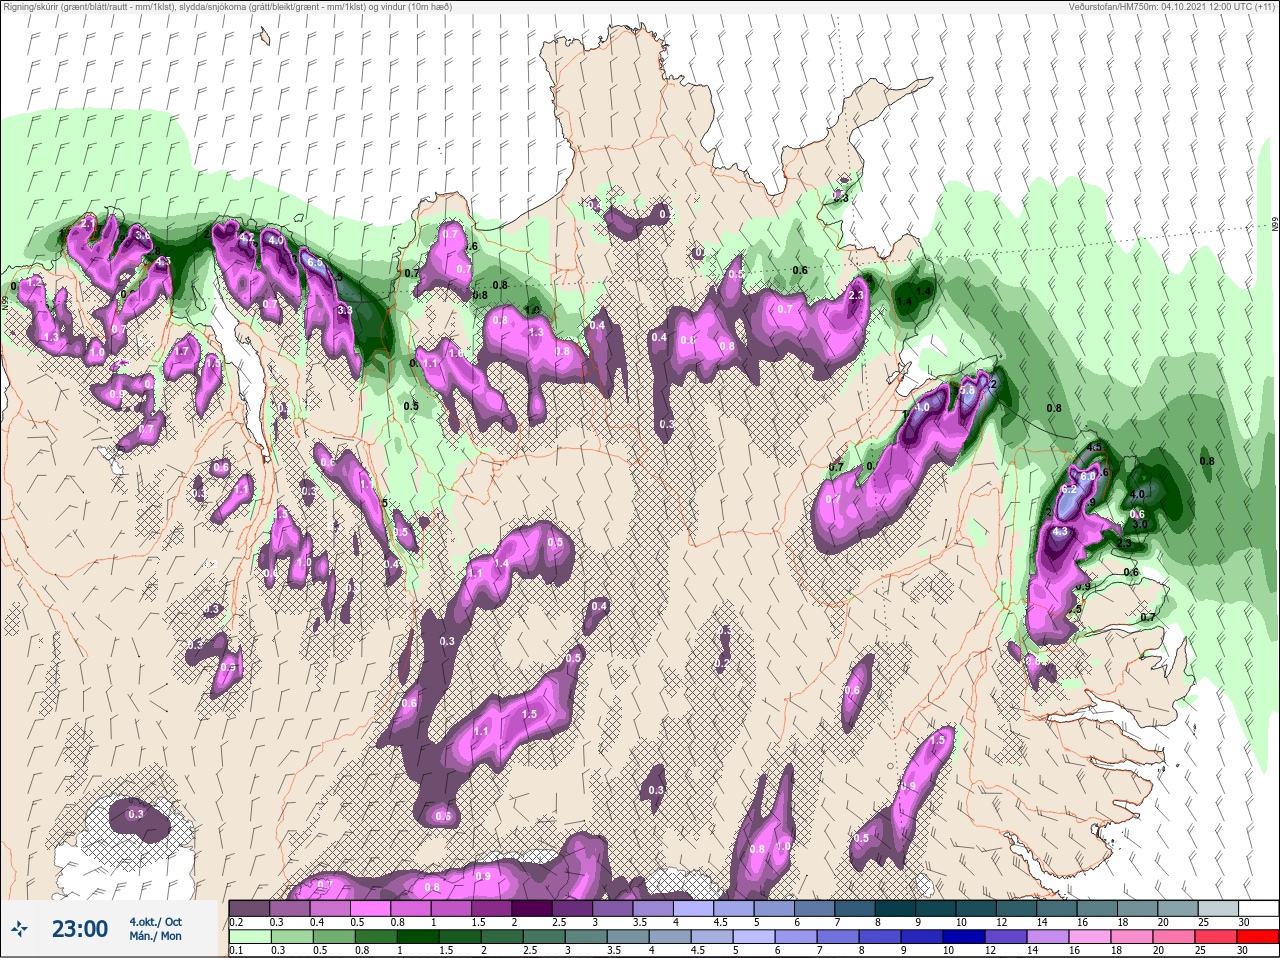Click the 'Mán./ Mon' weekday text

coord(155,937)
